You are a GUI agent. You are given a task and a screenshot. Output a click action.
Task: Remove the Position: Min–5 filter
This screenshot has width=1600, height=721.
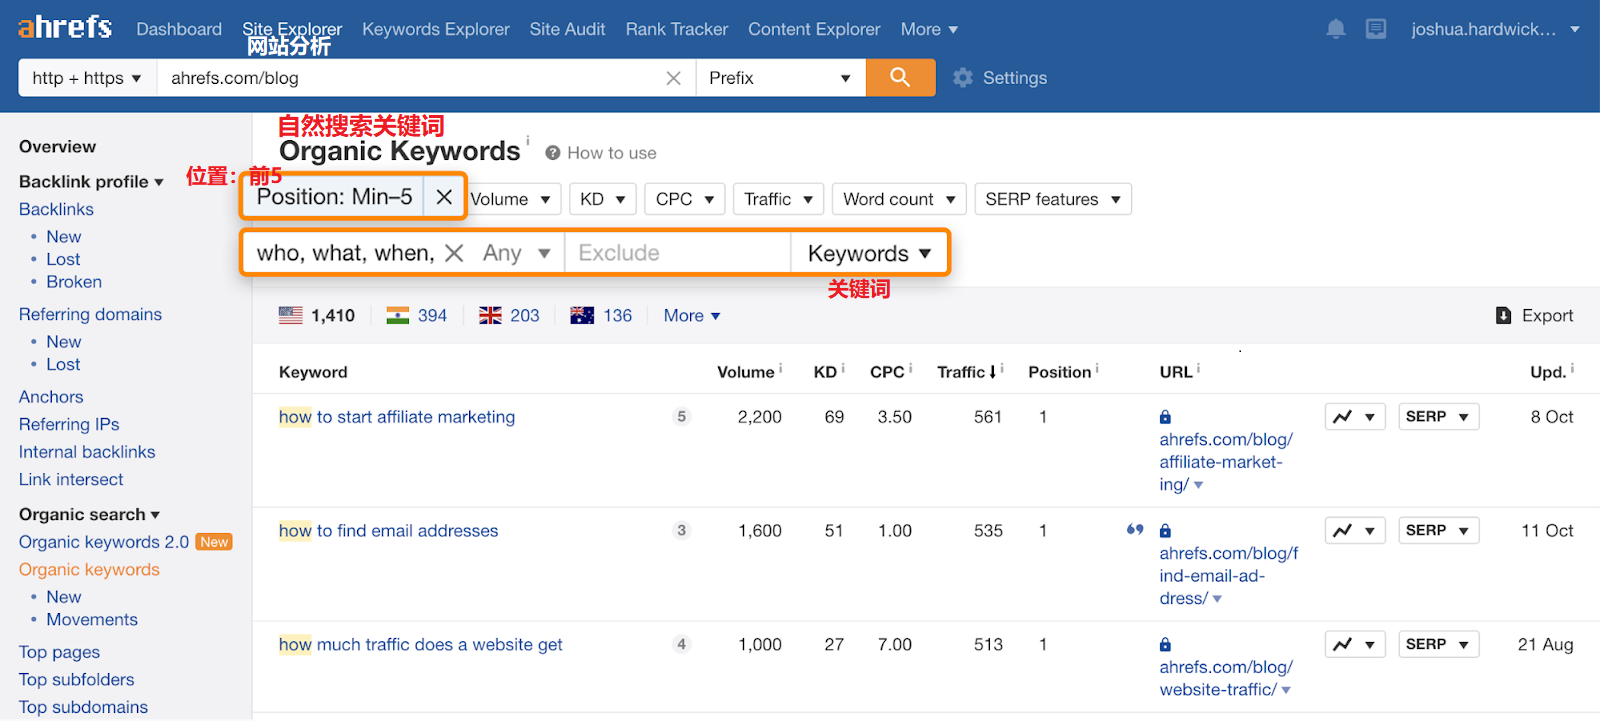click(444, 197)
